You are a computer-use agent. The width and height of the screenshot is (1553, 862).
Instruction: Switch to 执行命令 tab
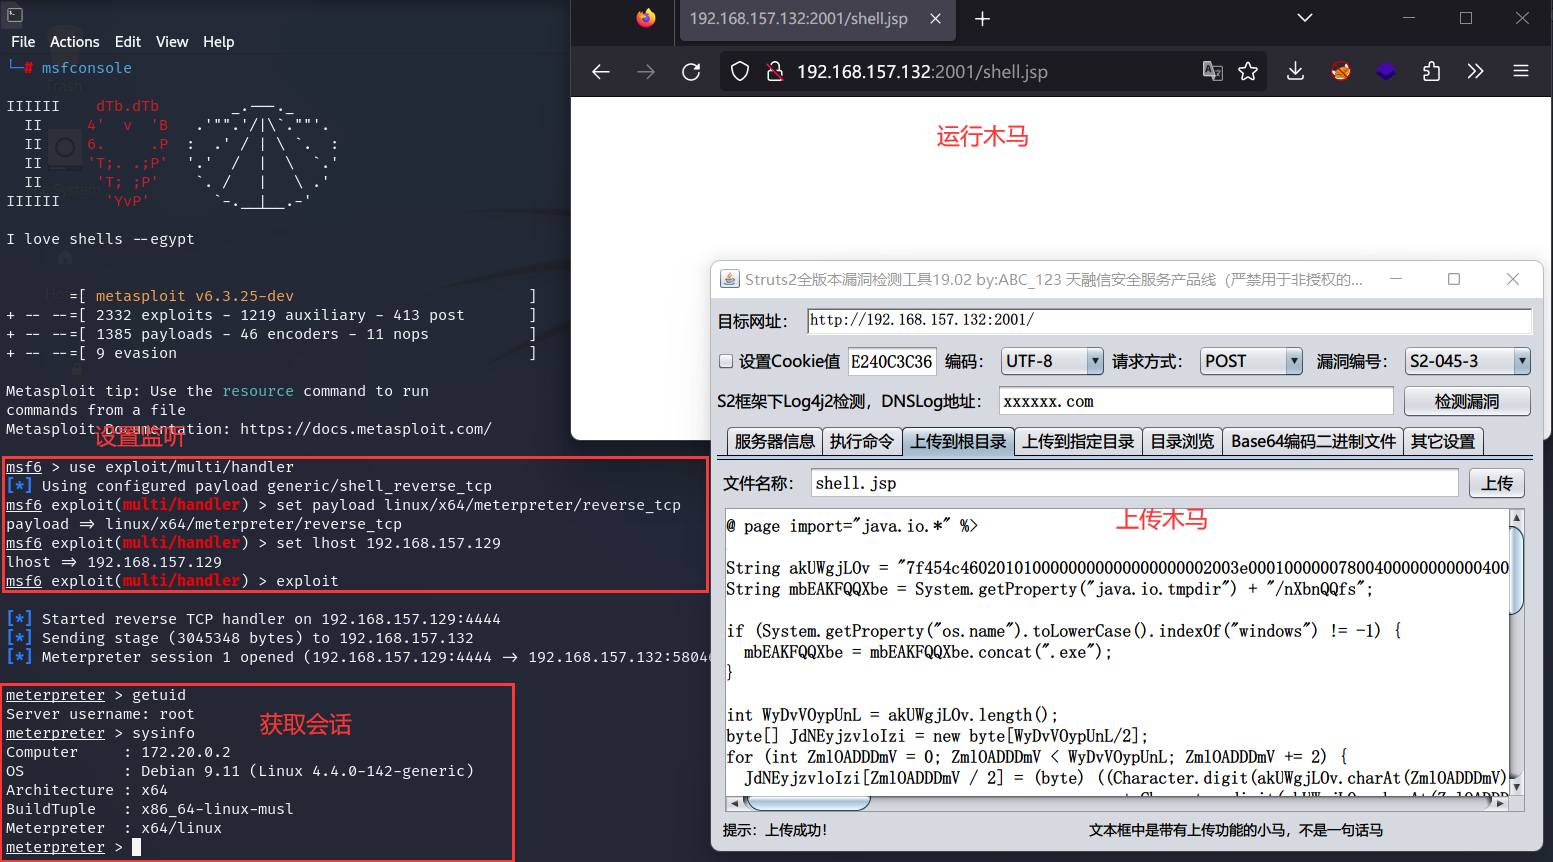click(862, 441)
